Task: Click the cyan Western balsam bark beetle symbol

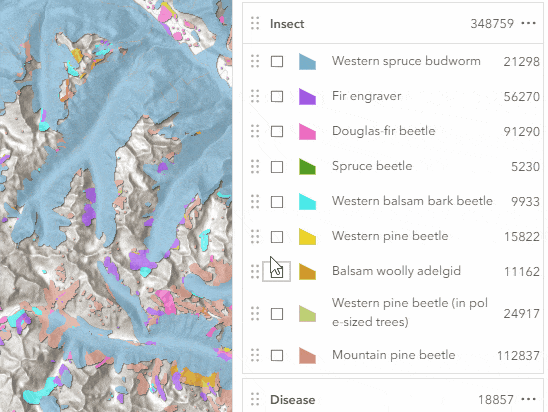Action: point(308,201)
